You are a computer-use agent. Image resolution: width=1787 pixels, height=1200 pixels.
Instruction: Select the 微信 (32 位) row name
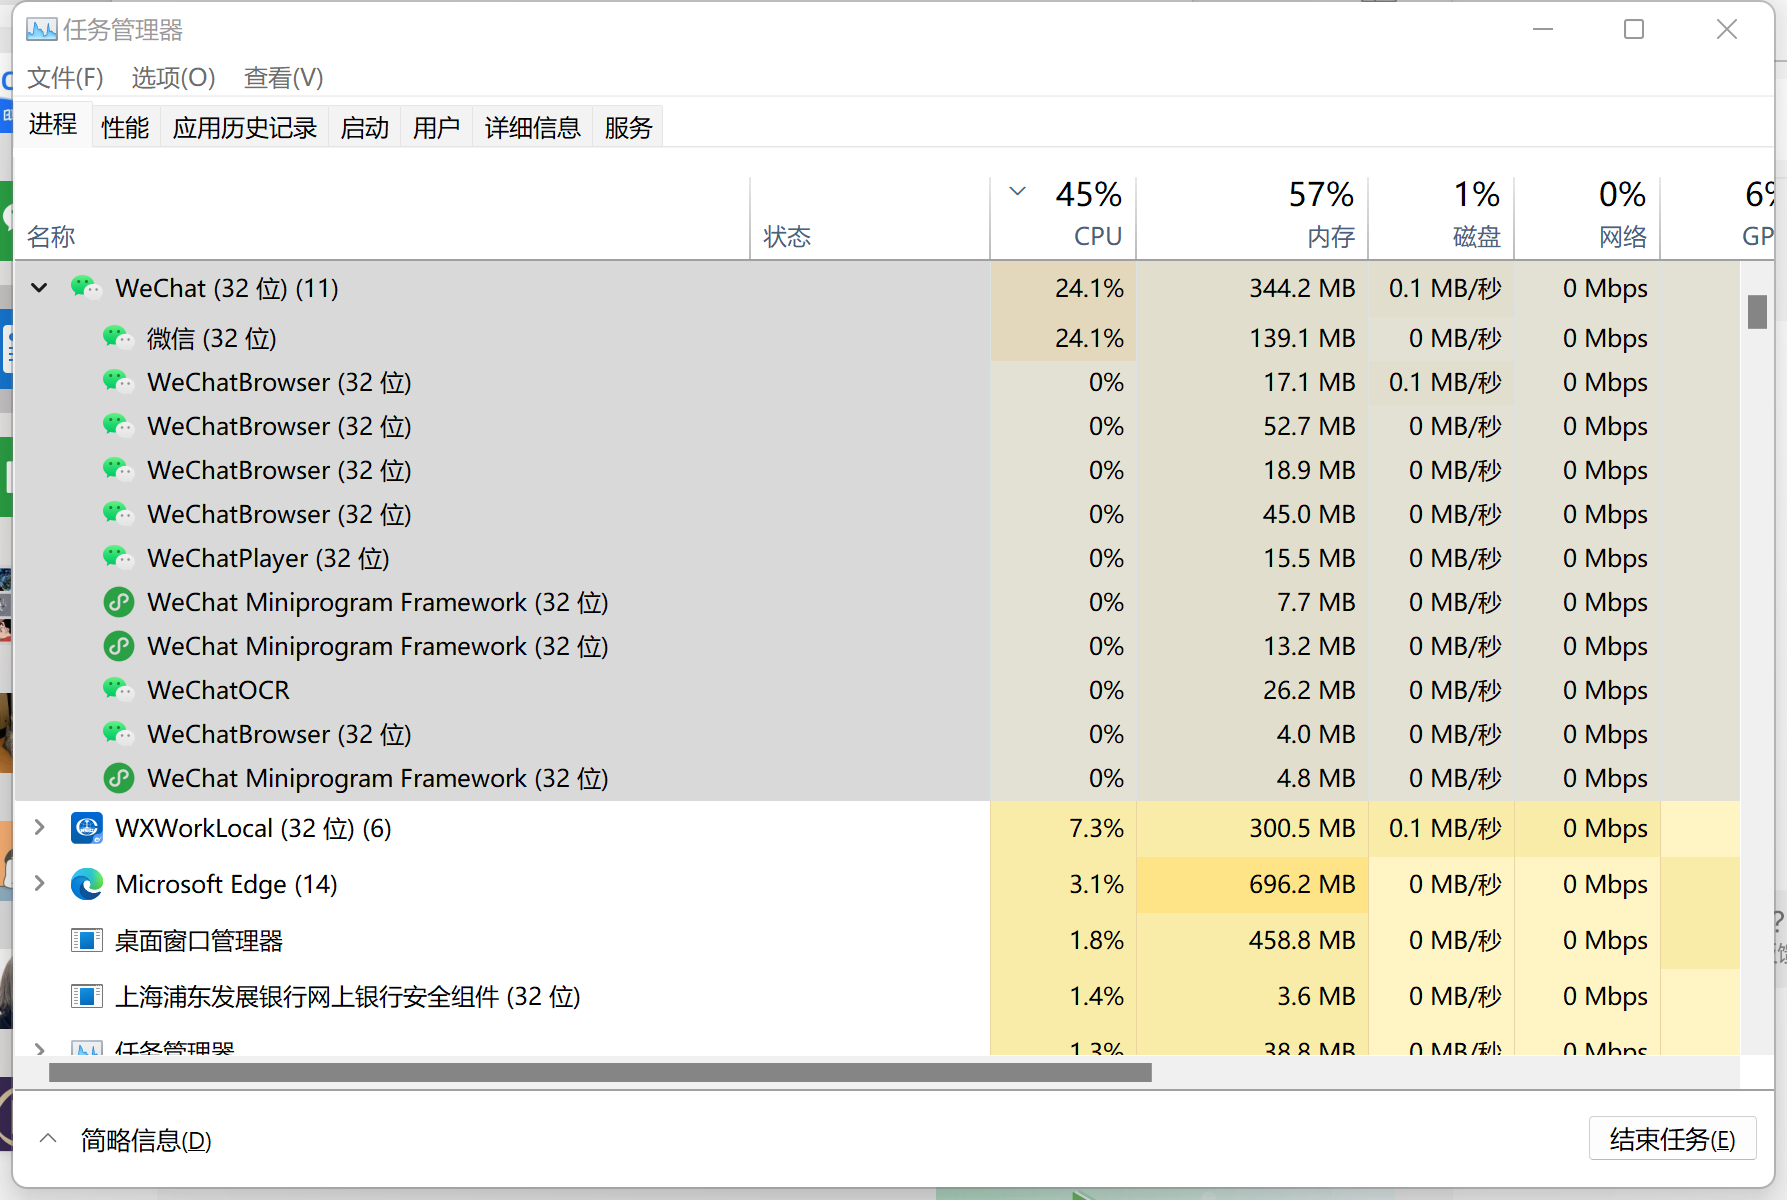[x=212, y=338]
